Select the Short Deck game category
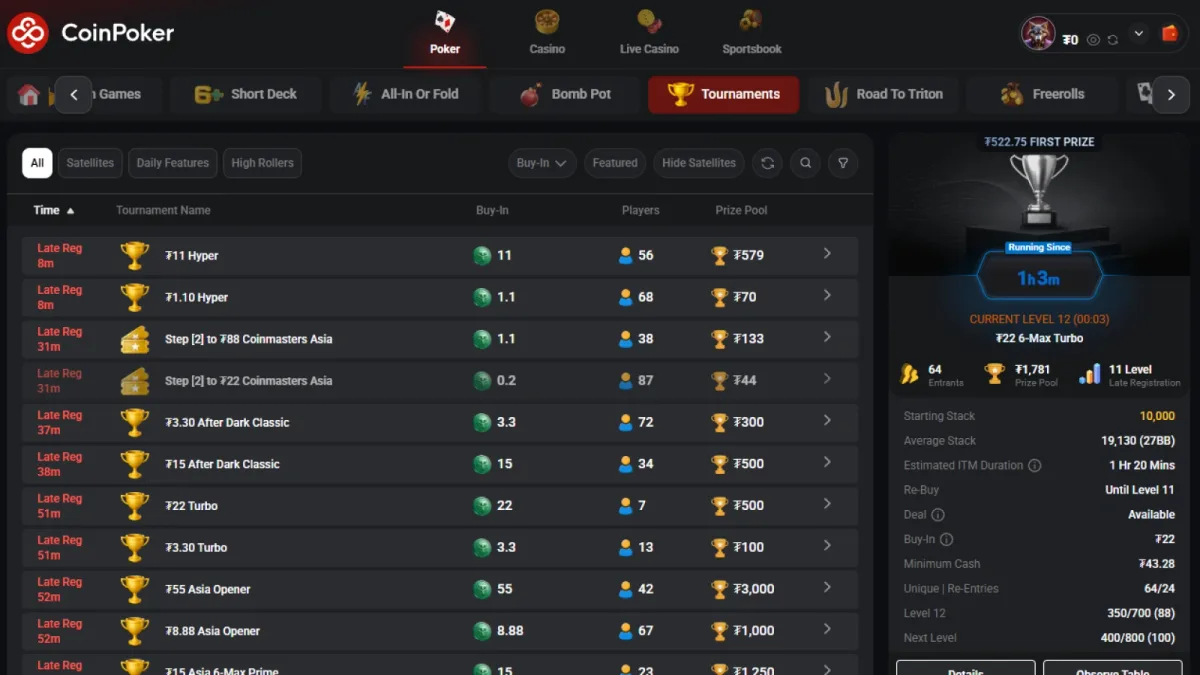Viewport: 1200px width, 675px height. click(246, 94)
